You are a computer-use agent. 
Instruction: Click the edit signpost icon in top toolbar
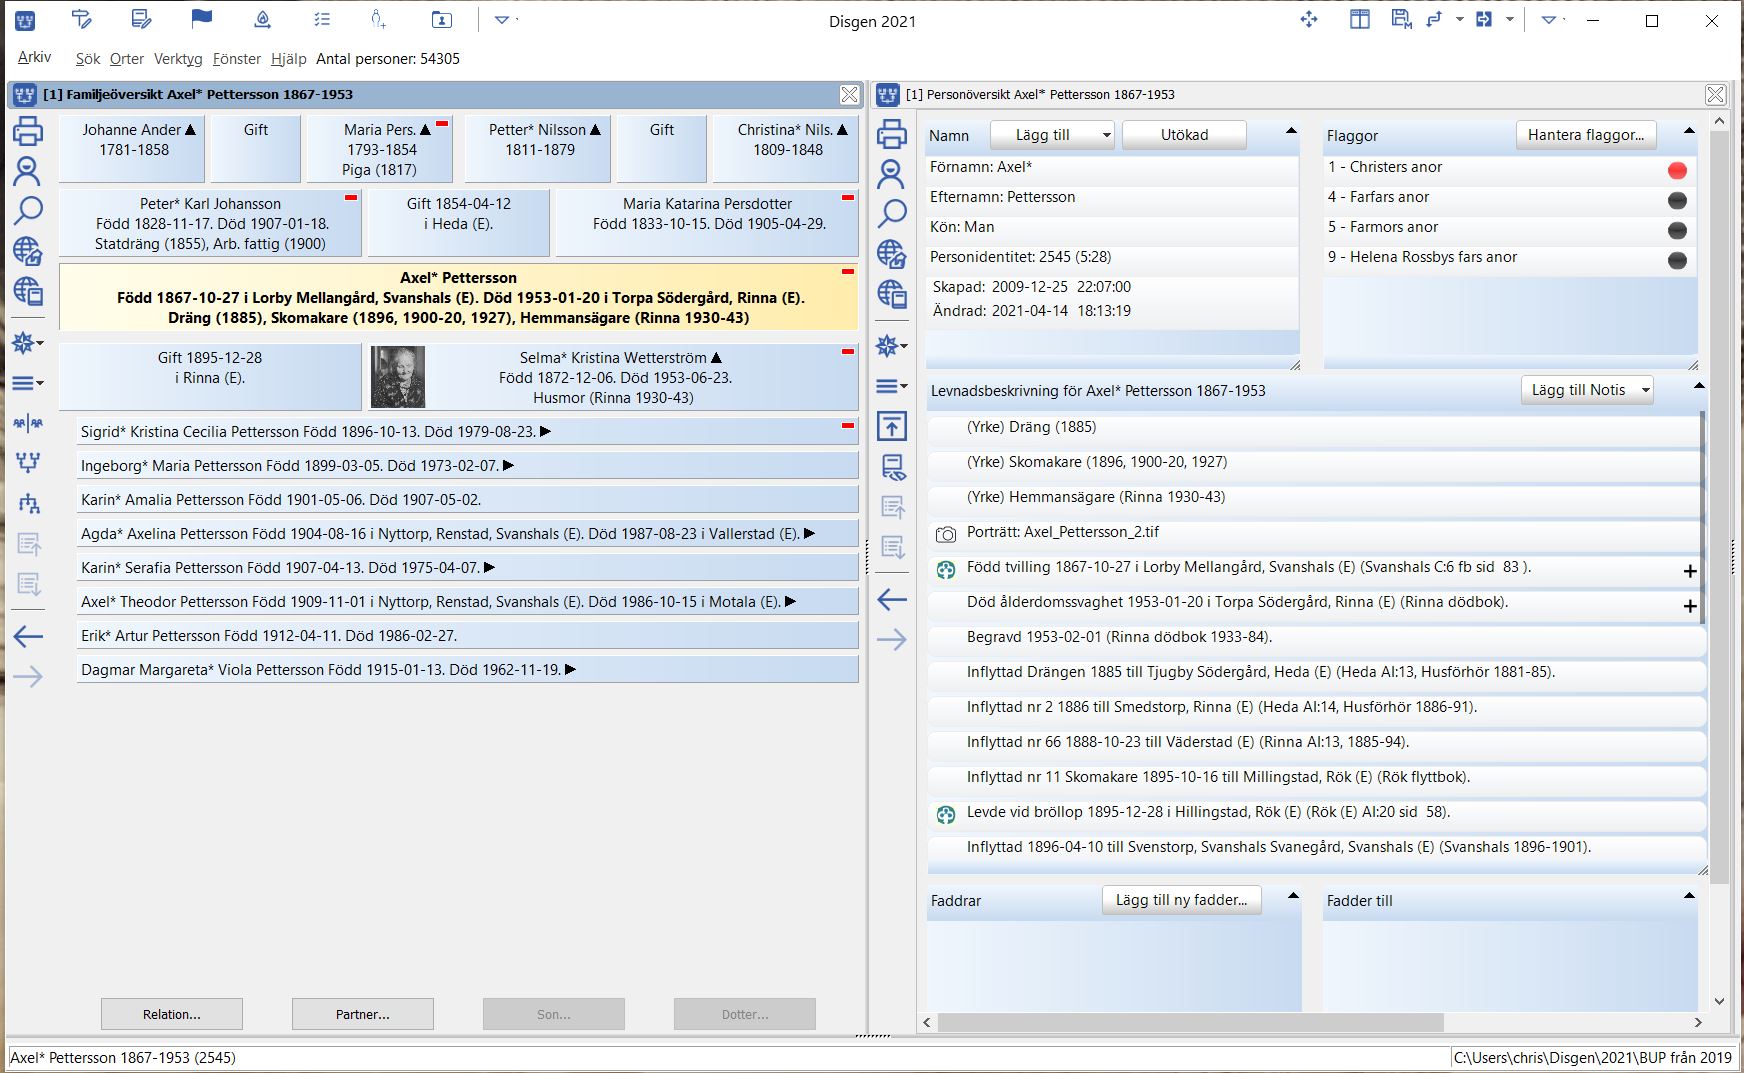pyautogui.click(x=82, y=19)
